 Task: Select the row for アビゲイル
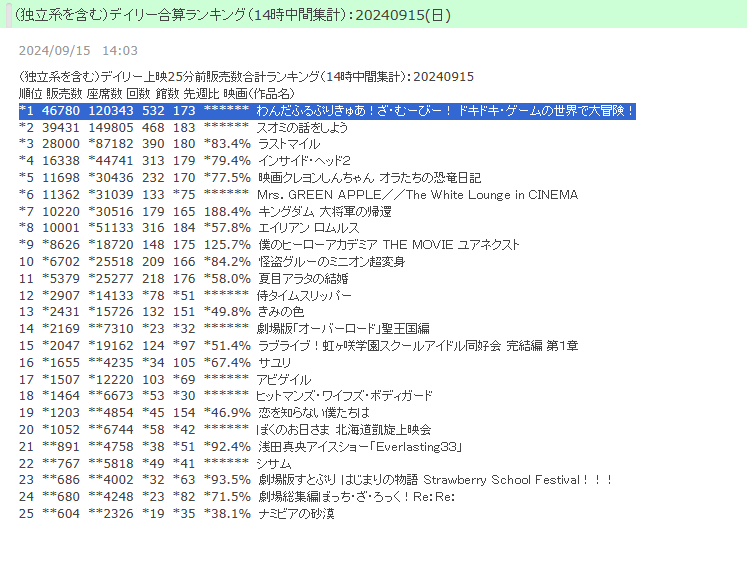pos(165,380)
